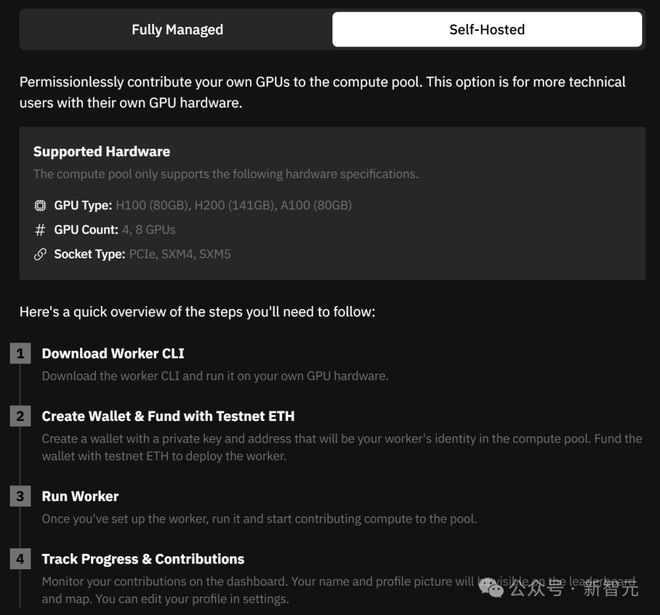Click Socket Type values PCIe, SXM4, SXM5
The width and height of the screenshot is (660, 615).
click(x=180, y=254)
